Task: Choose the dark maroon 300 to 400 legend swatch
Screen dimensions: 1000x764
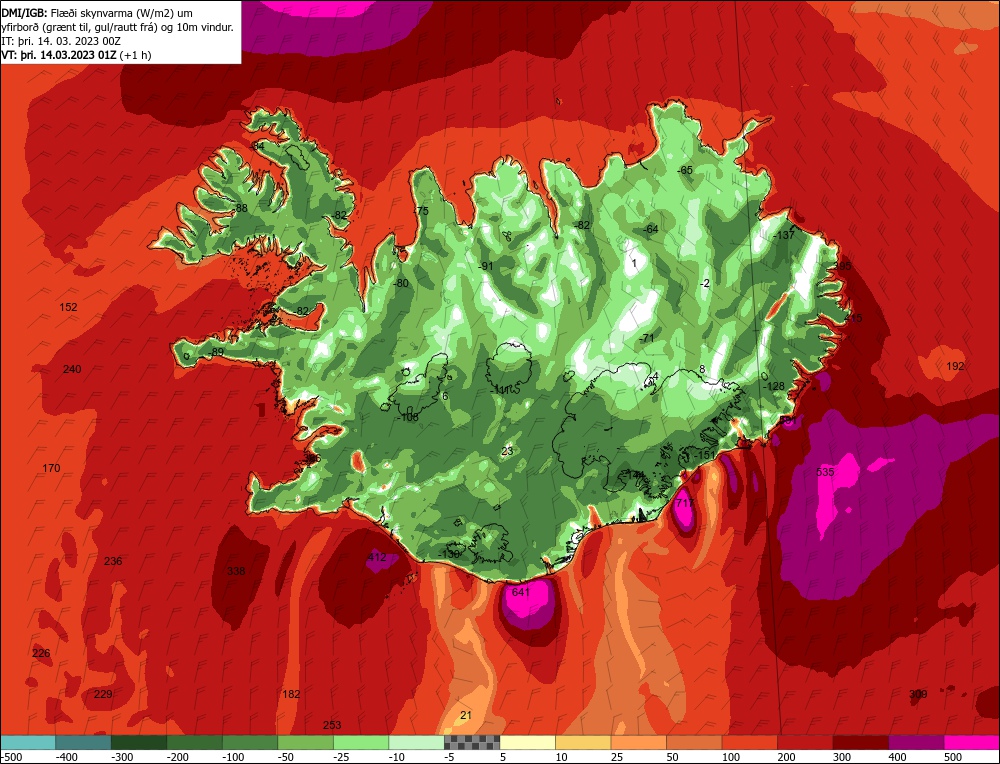Action: (861, 742)
